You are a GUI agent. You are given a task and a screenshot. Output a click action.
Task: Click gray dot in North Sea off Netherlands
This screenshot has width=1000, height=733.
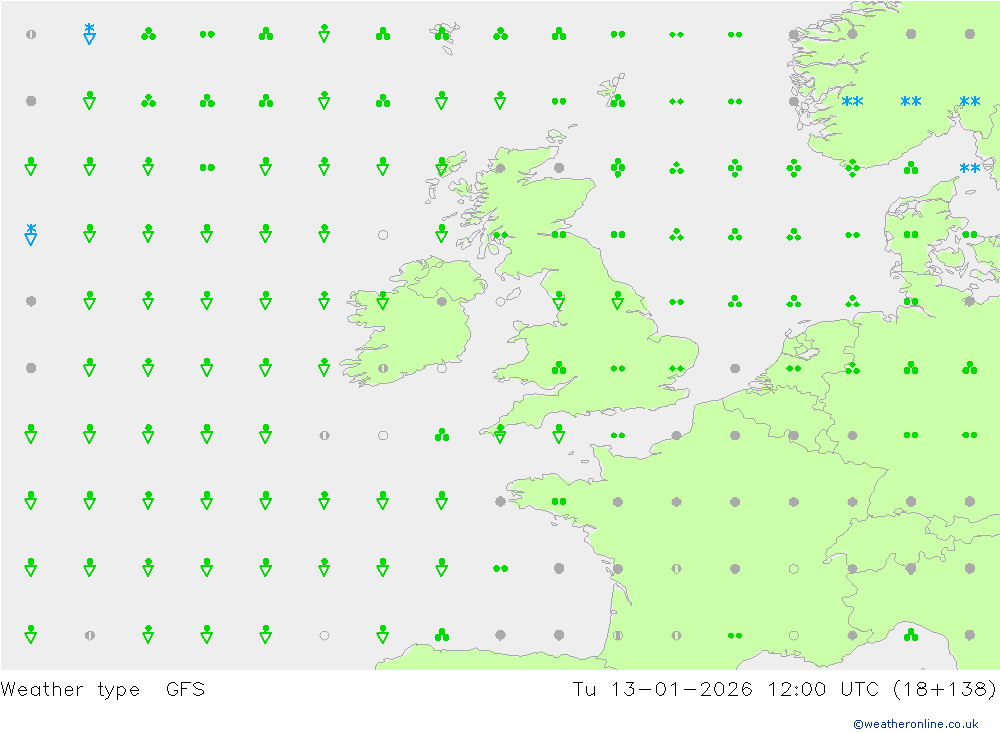pyautogui.click(x=735, y=368)
